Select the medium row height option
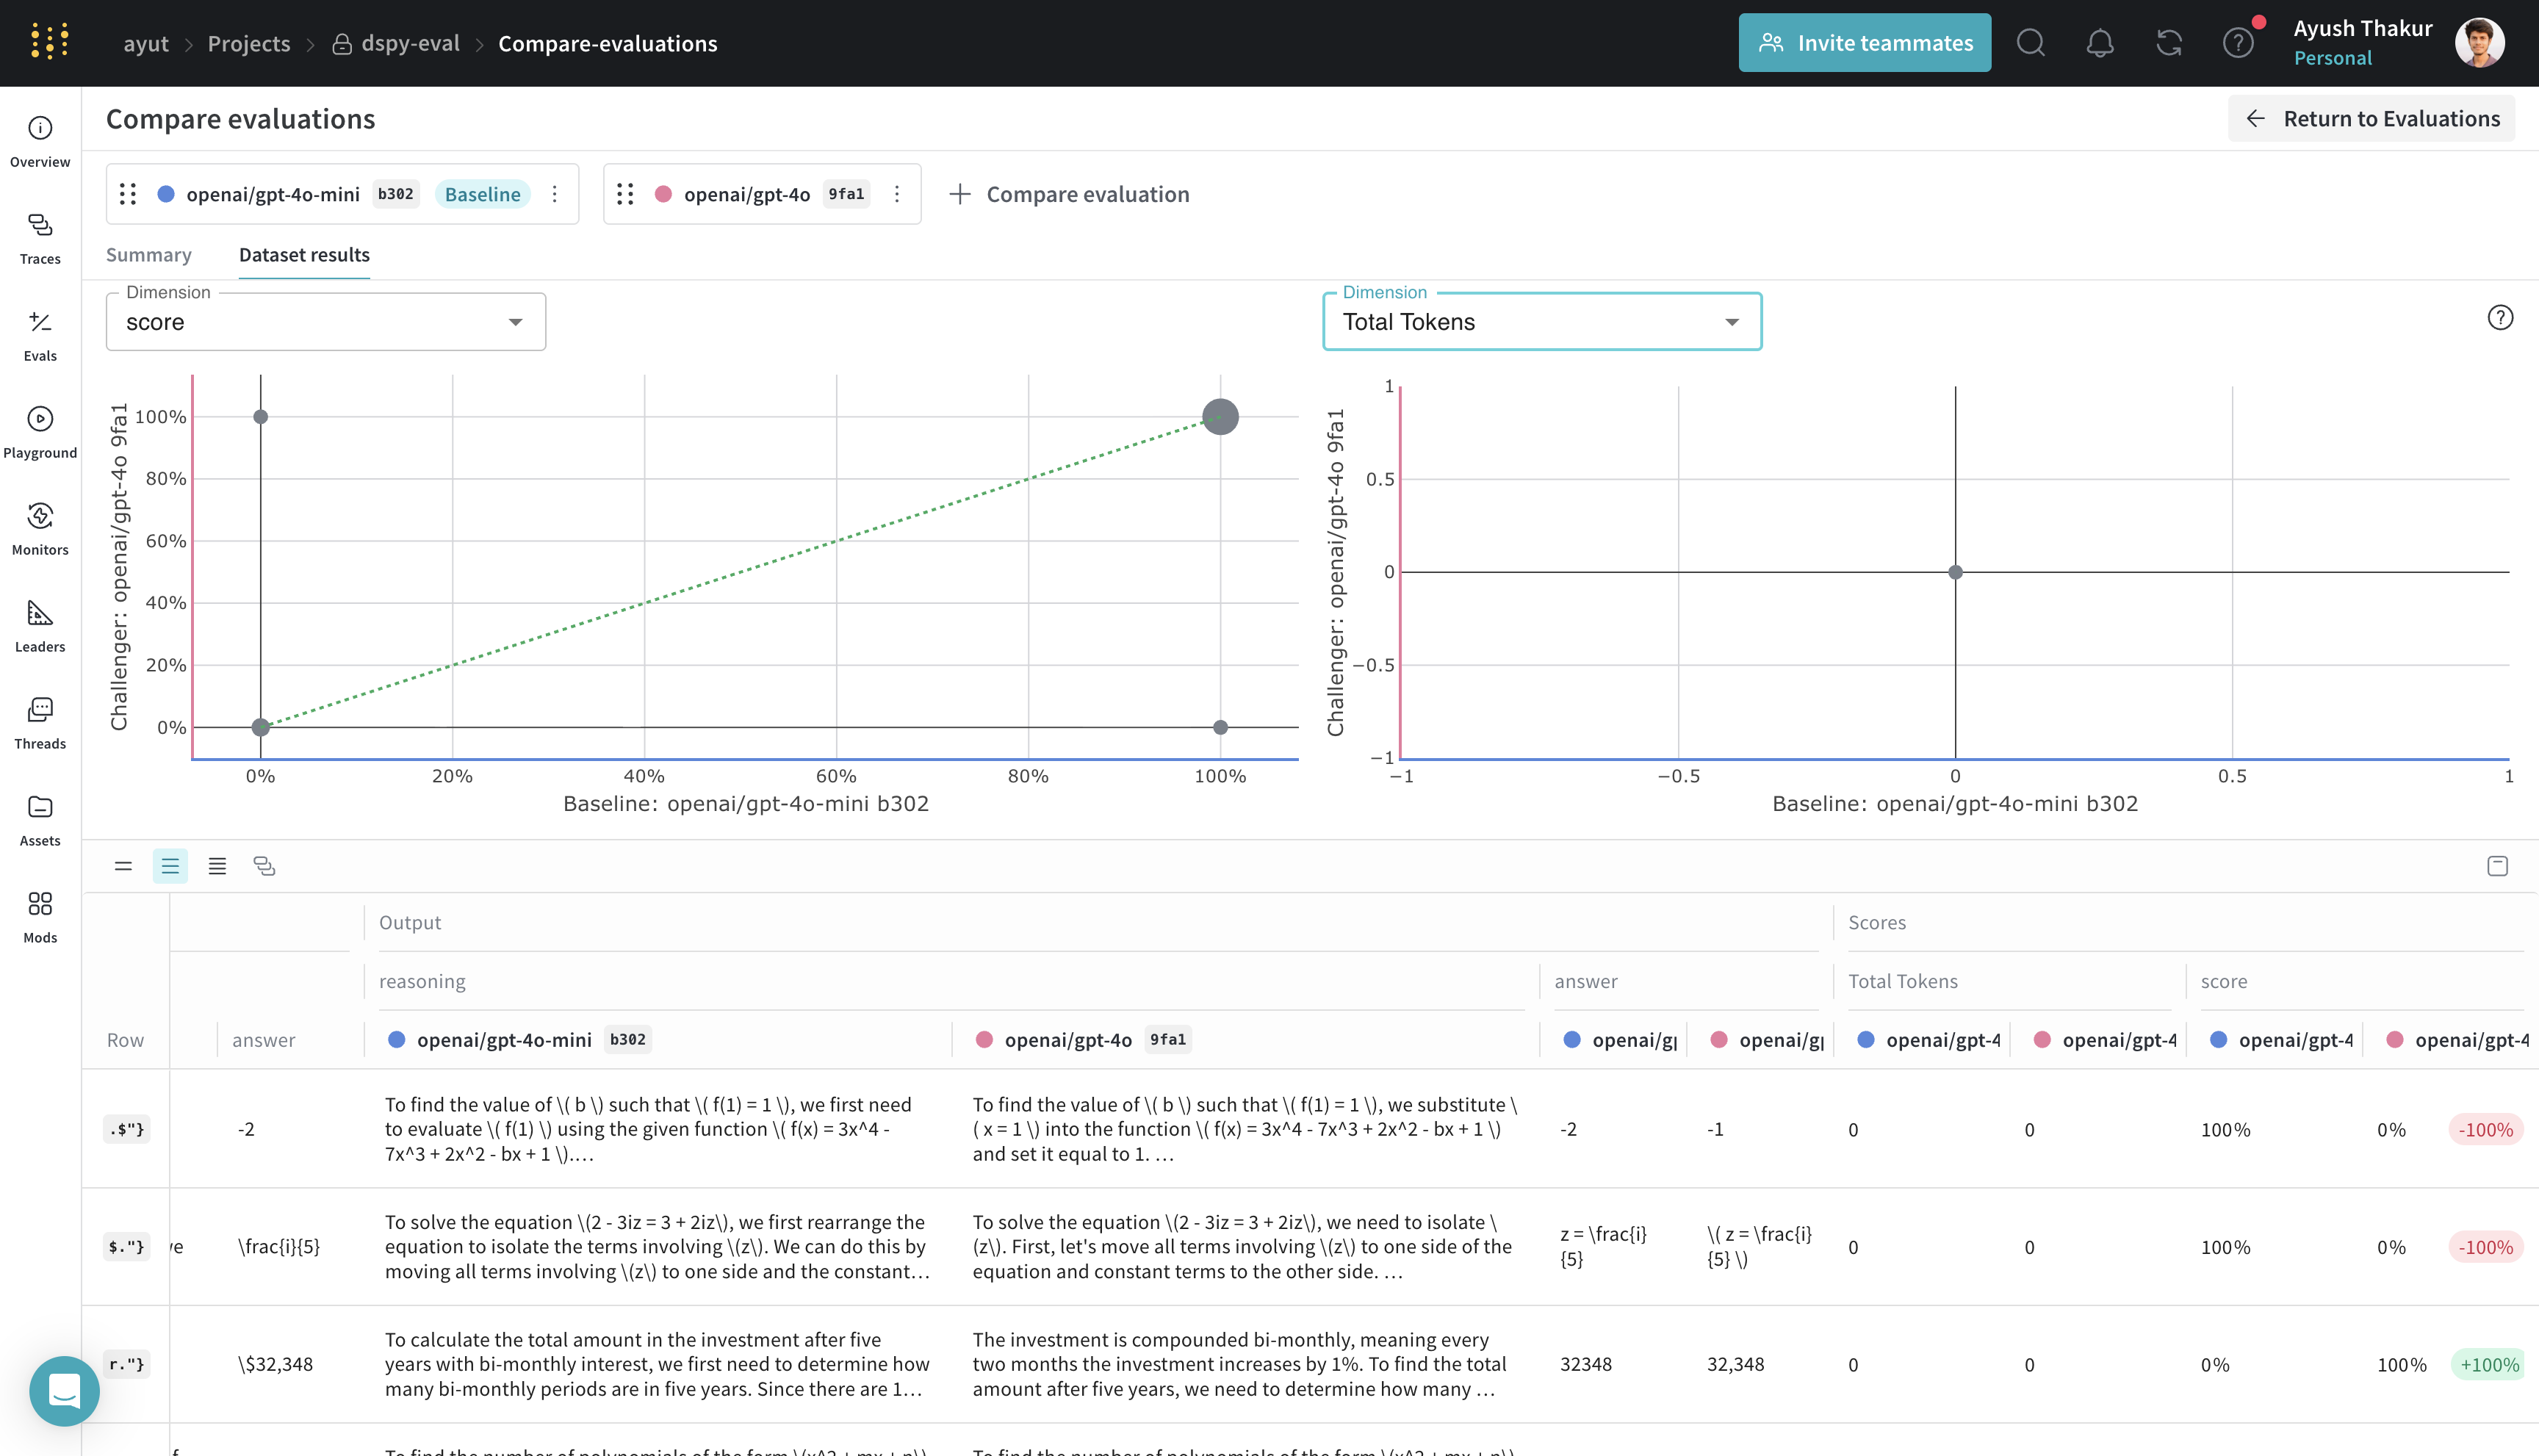2539x1456 pixels. pos(170,866)
